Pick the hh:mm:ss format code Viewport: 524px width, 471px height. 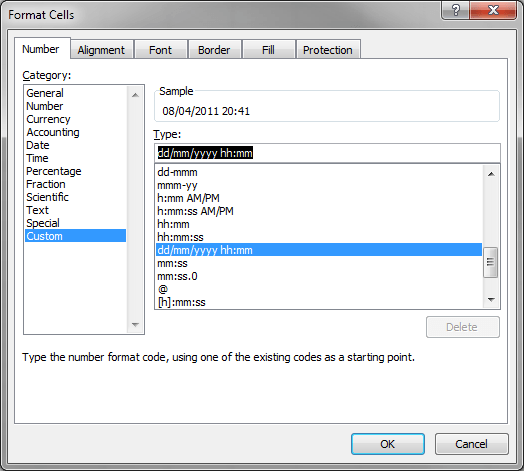(180, 237)
